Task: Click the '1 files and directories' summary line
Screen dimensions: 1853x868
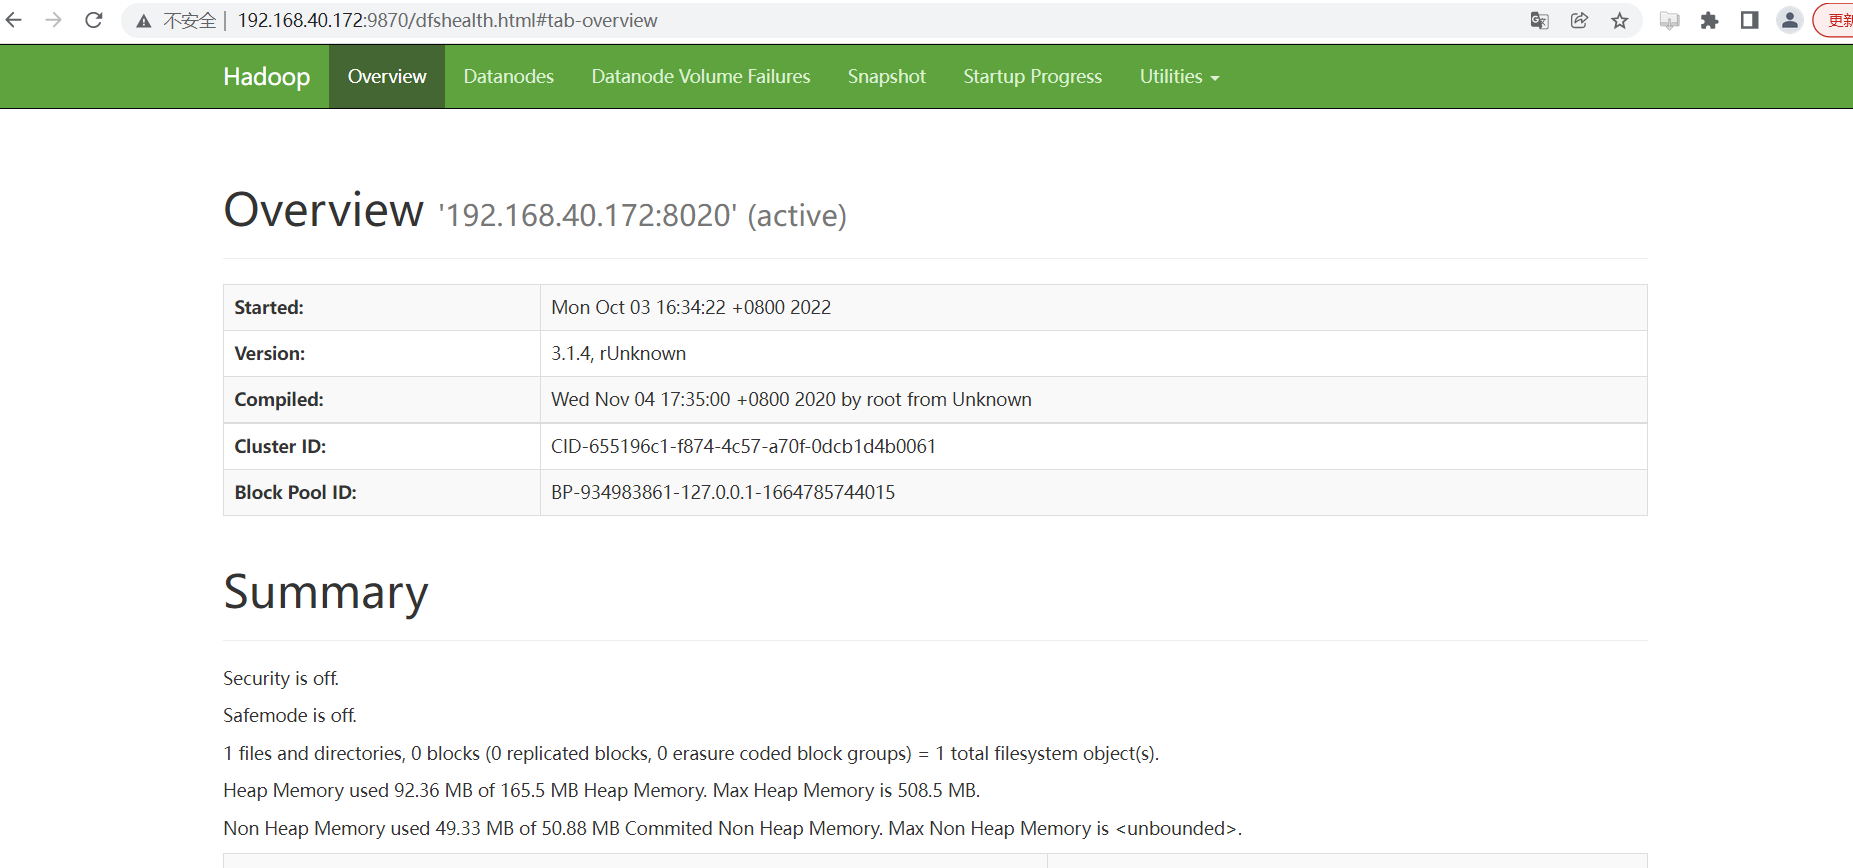Action: coord(691,754)
